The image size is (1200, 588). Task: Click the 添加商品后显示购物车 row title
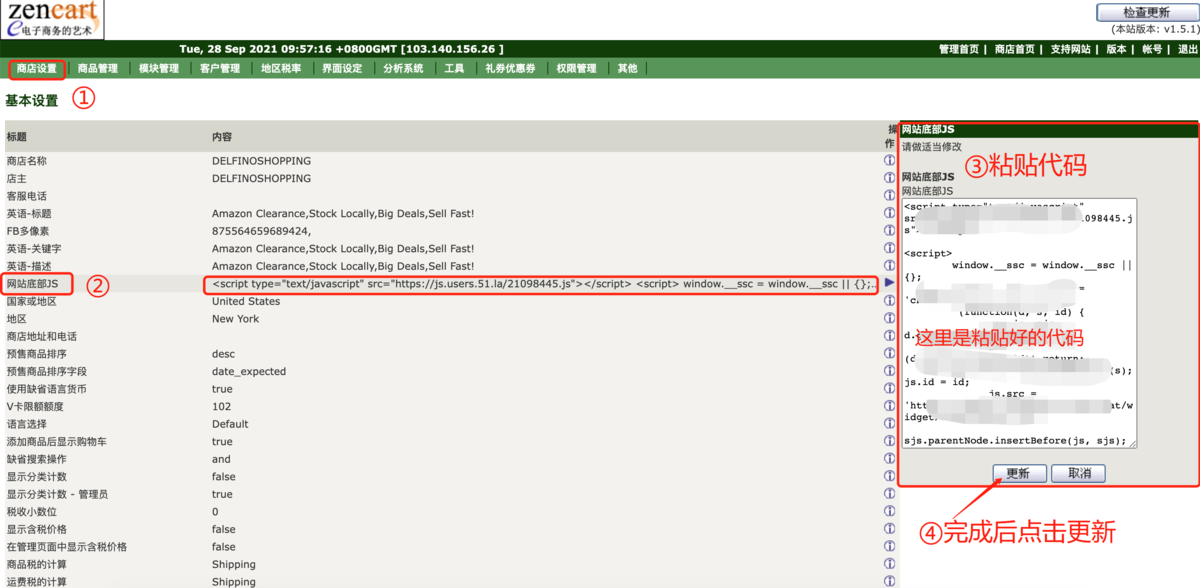pyautogui.click(x=56, y=441)
